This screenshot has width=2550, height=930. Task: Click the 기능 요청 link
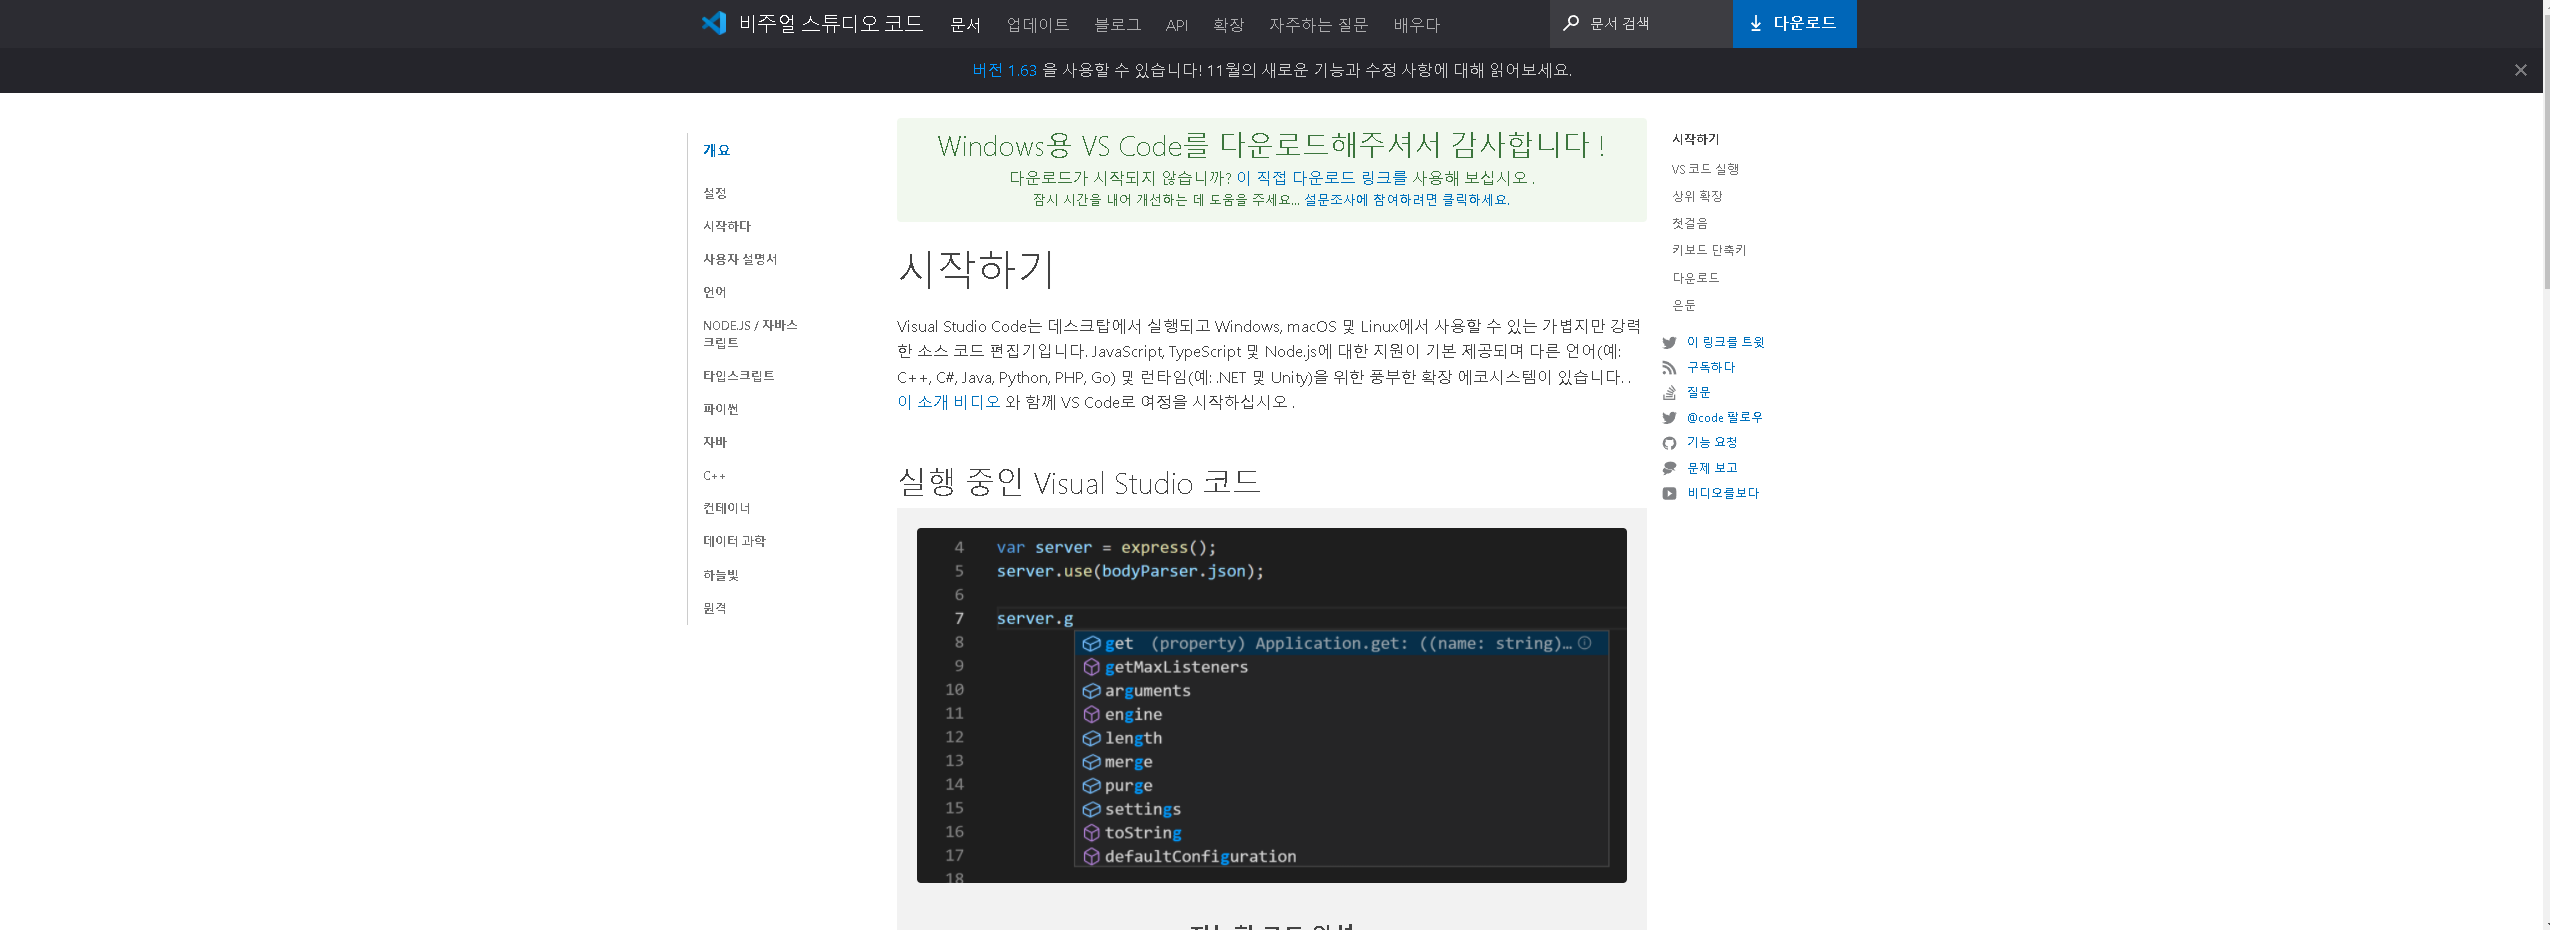point(1712,442)
